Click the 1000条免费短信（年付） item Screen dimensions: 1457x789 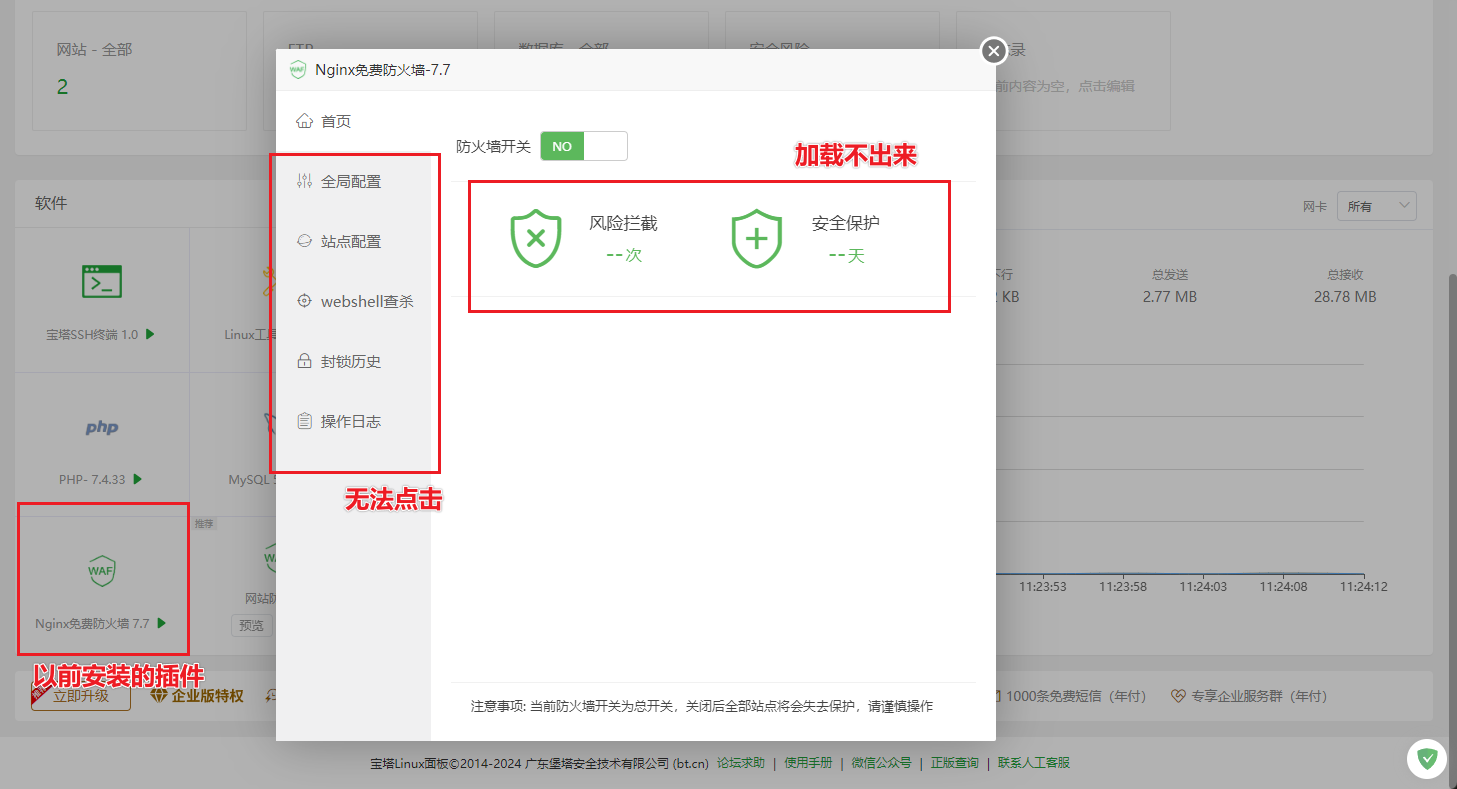pyautogui.click(x=1067, y=696)
